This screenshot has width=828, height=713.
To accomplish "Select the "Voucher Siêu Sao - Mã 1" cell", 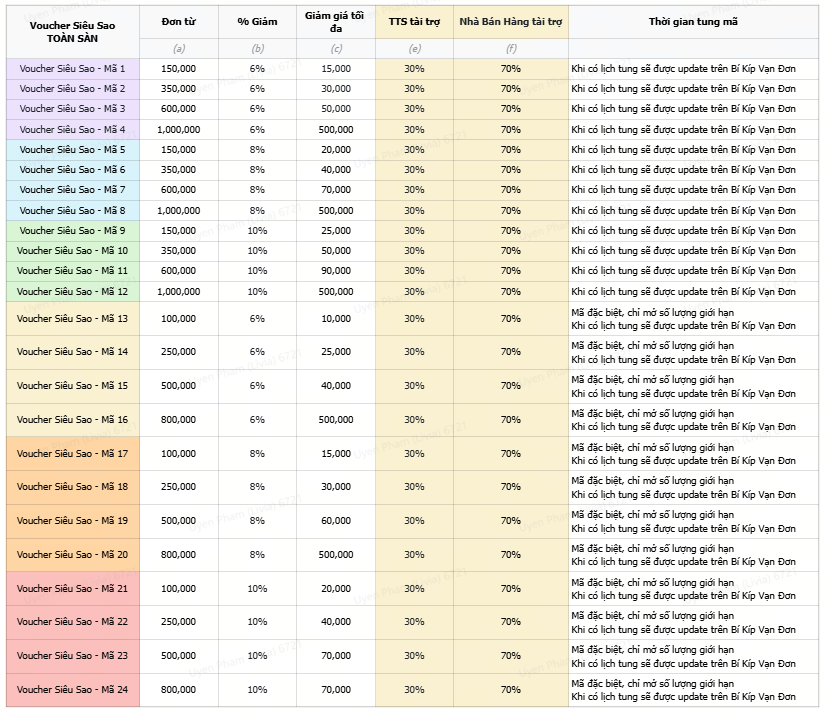I will pos(72,68).
